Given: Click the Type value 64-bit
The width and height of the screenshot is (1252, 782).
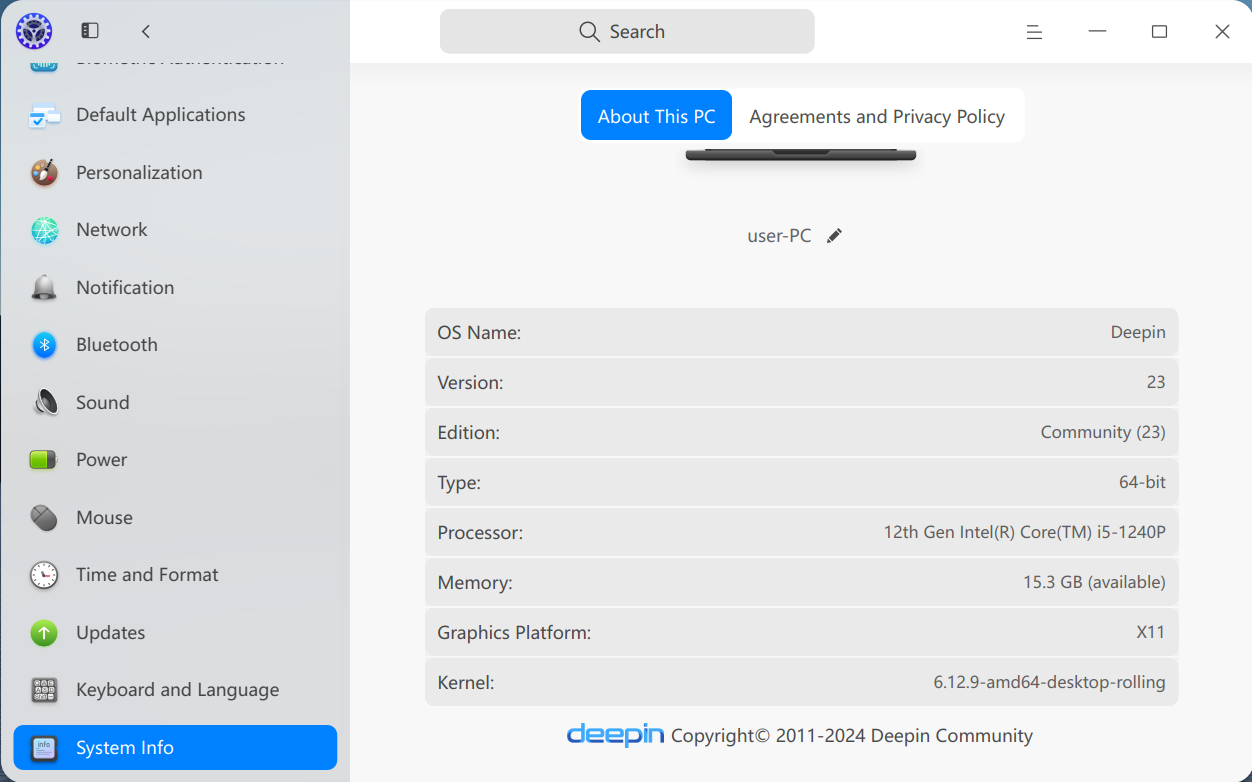Looking at the screenshot, I should tap(1142, 482).
